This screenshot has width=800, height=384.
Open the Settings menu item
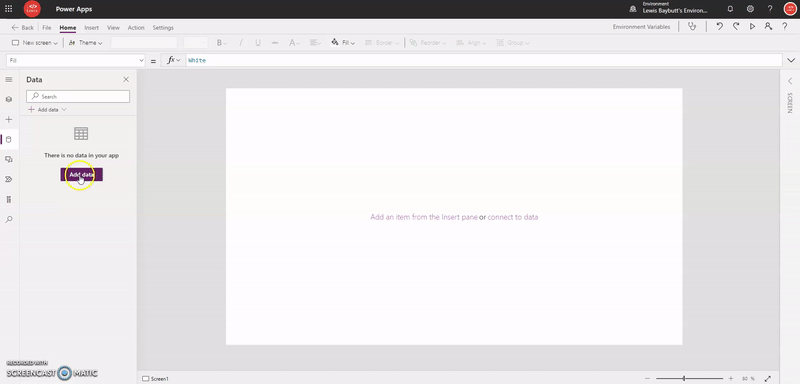click(x=163, y=28)
